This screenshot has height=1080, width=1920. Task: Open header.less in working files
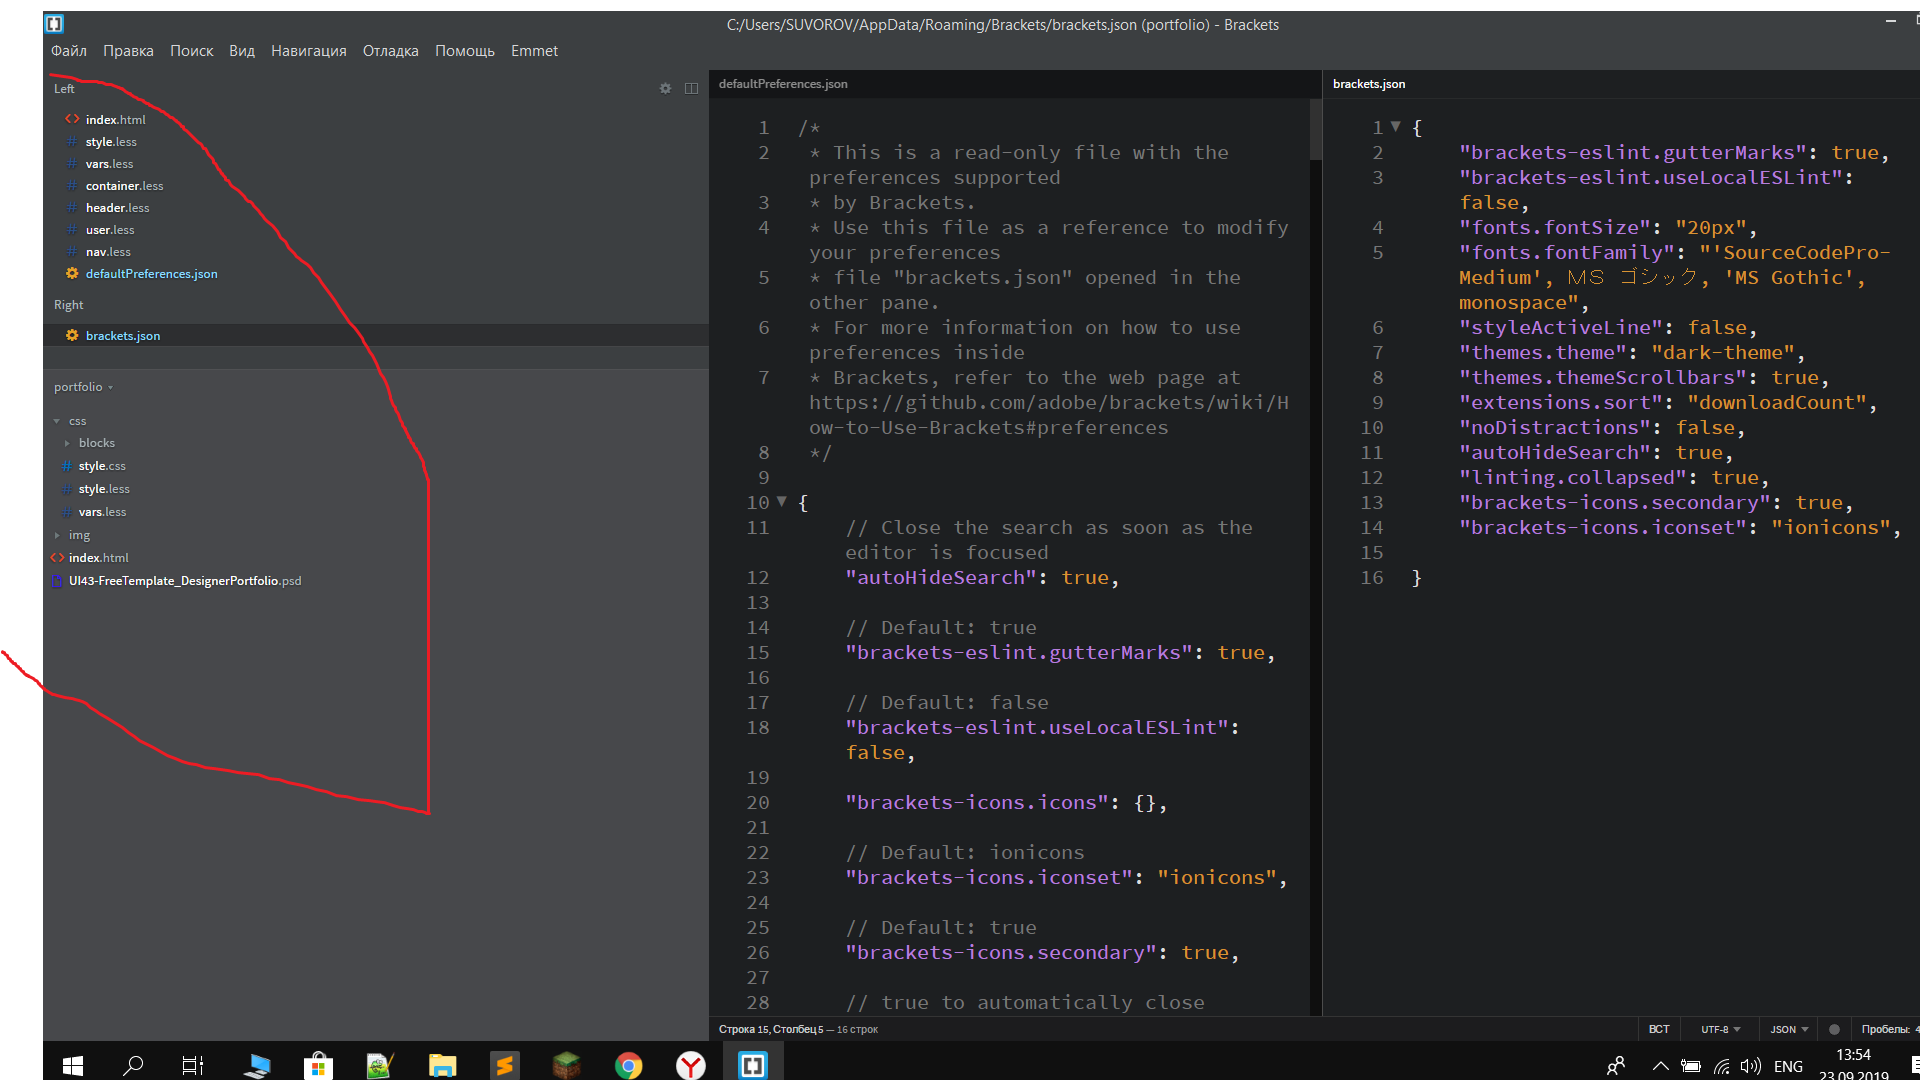coord(117,208)
